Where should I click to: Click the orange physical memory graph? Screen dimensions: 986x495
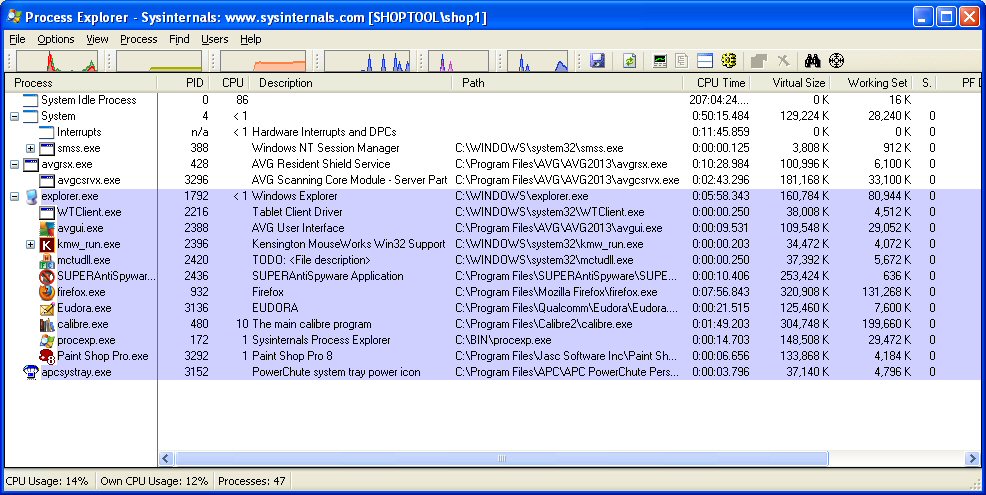coord(263,61)
